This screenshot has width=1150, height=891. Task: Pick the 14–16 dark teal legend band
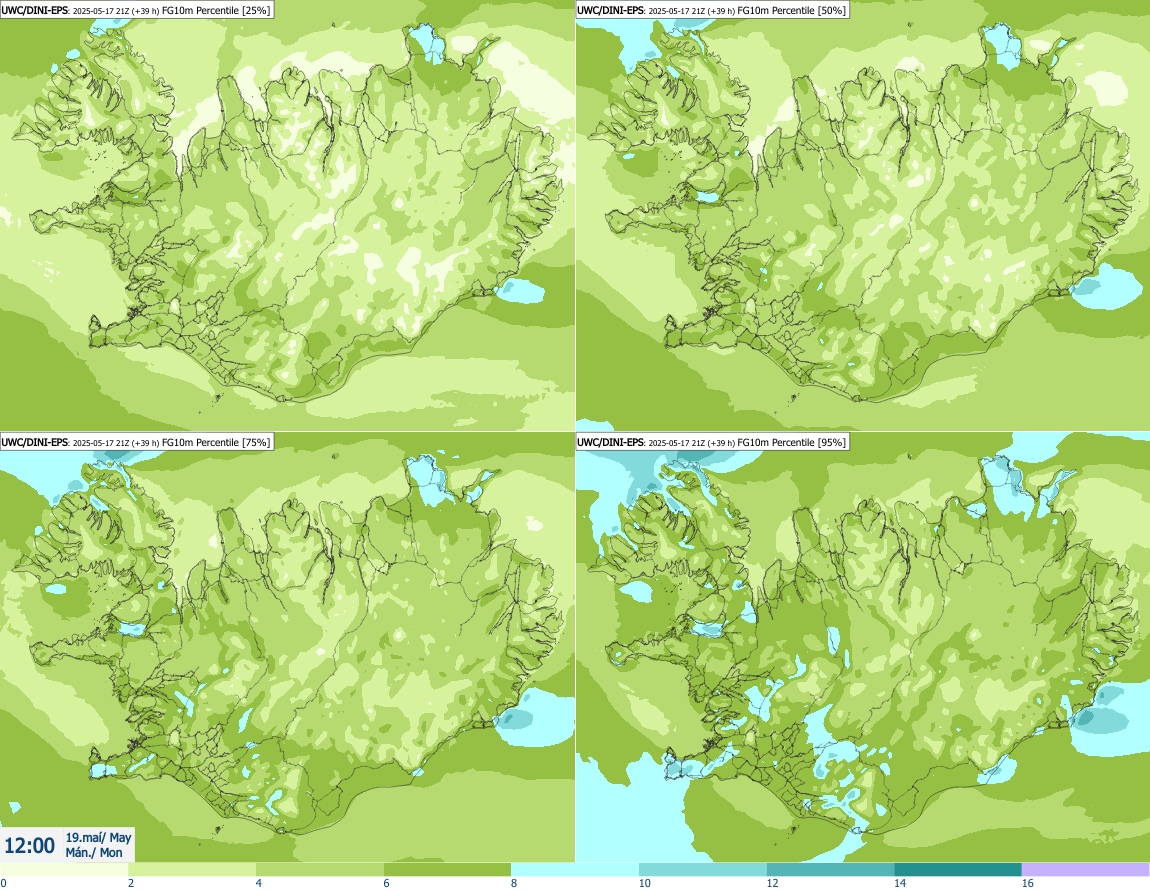coord(958,870)
